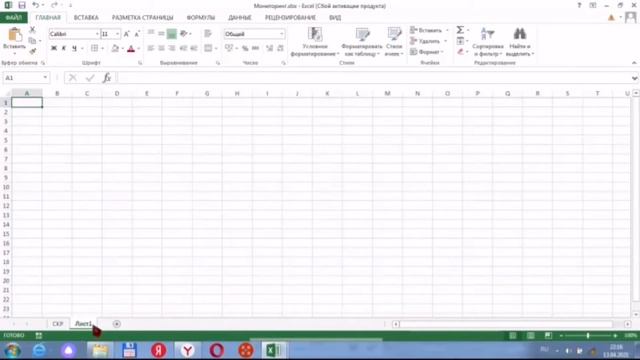Toggle Italic (К) formatting

click(x=64, y=48)
